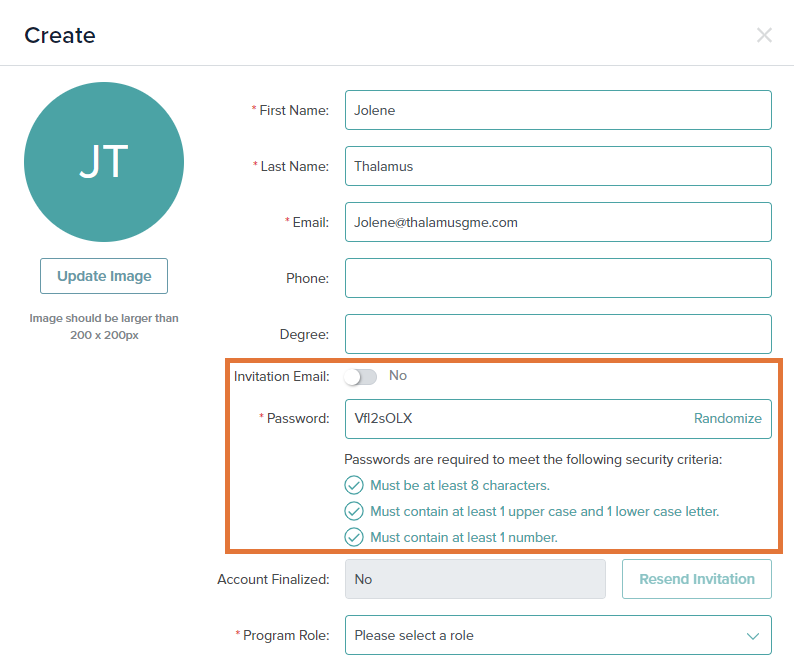
Task: Click the empty Degree field
Action: tap(558, 334)
